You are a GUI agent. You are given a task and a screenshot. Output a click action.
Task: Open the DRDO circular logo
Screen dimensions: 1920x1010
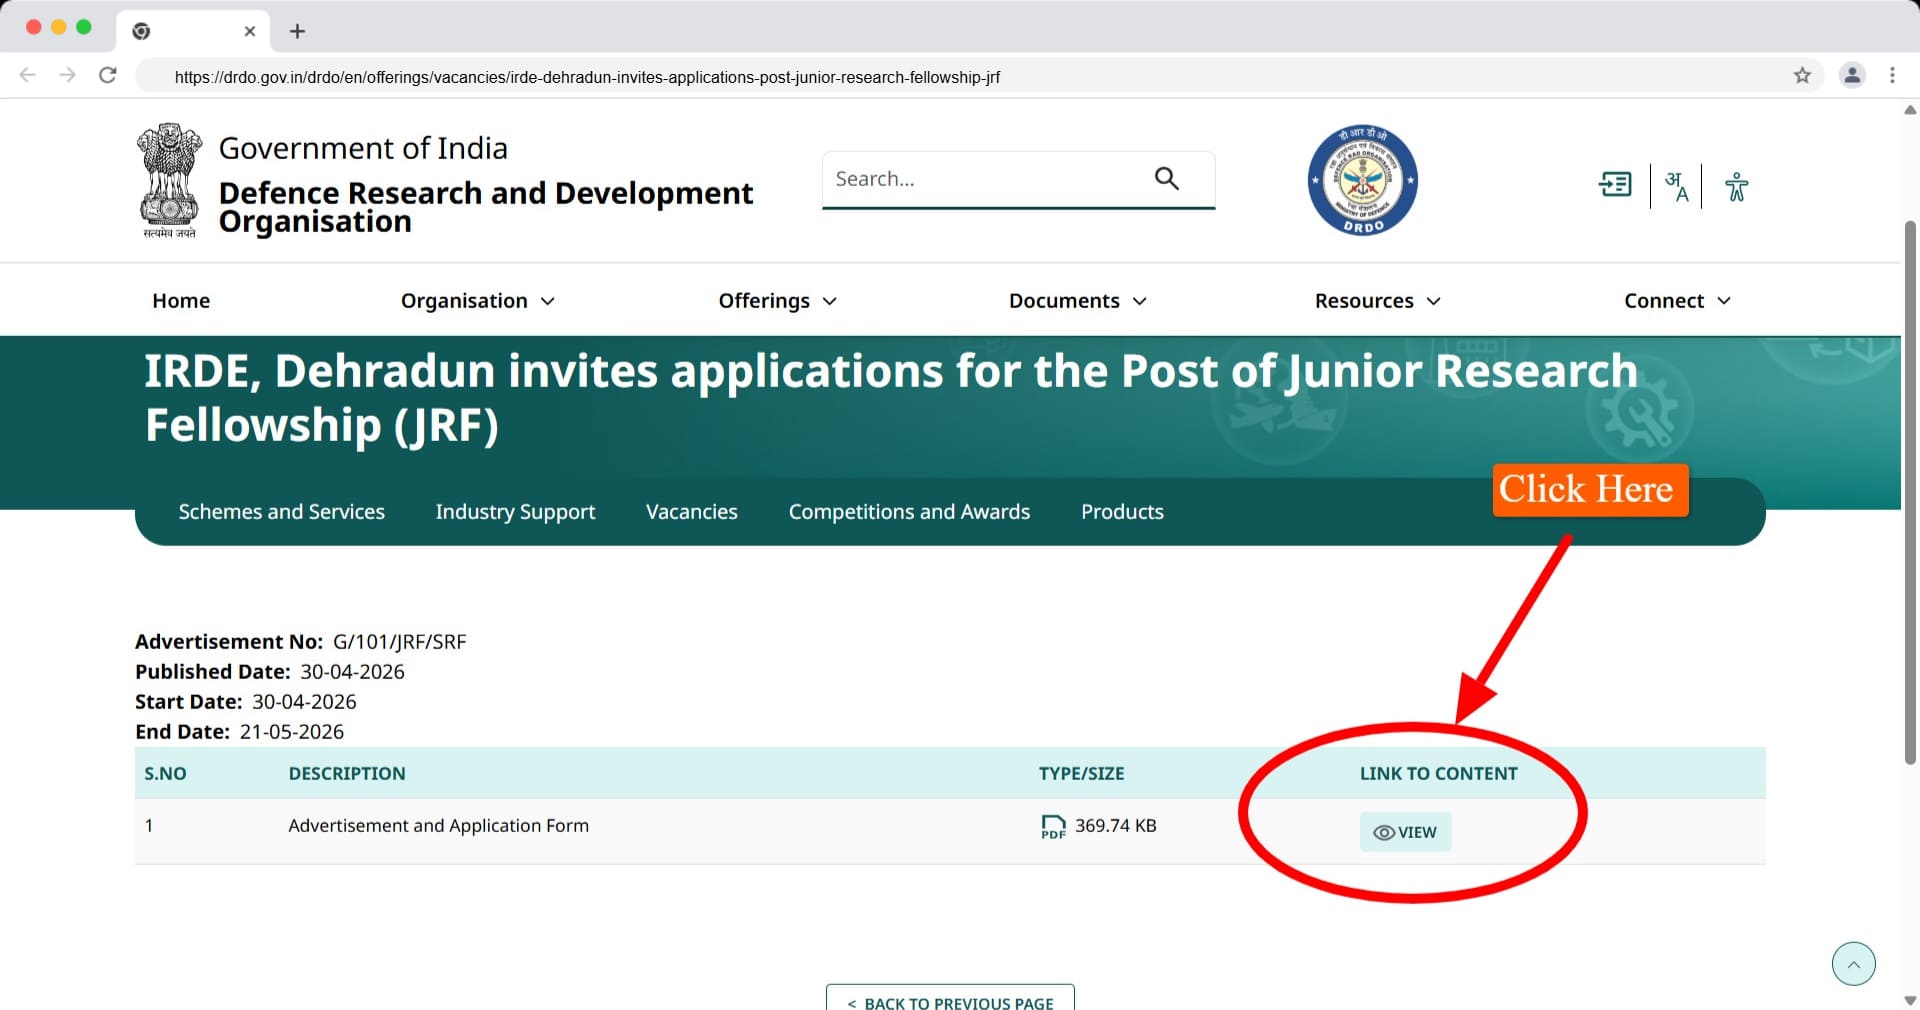[1362, 181]
